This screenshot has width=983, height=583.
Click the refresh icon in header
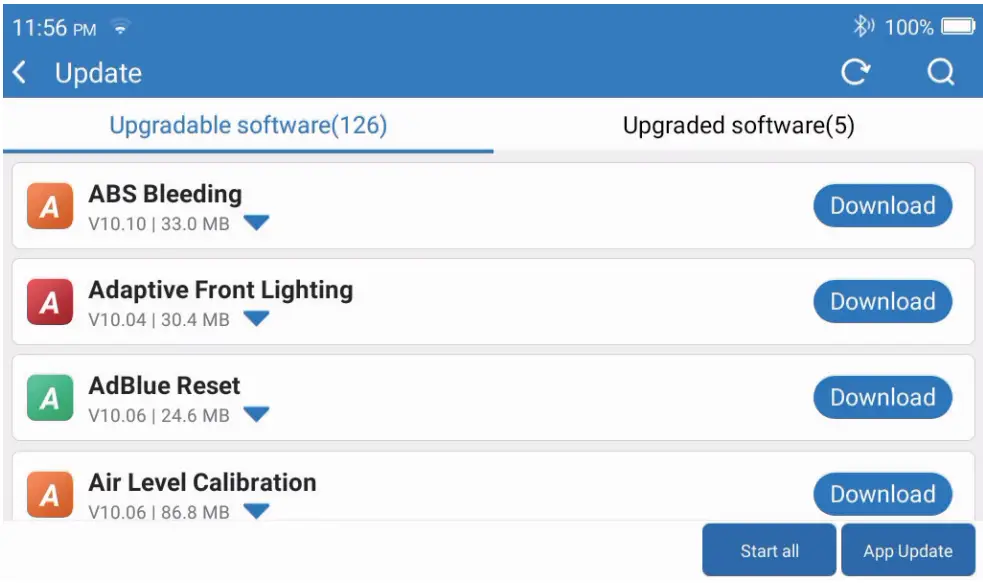(855, 72)
